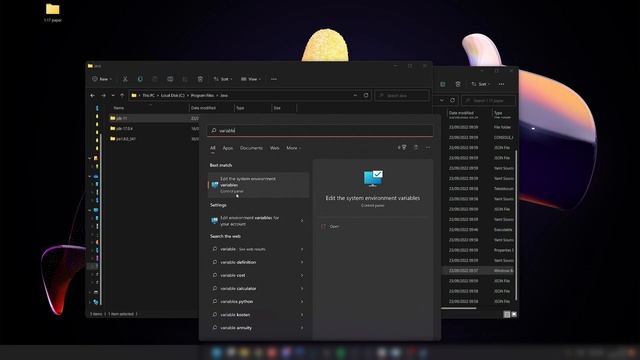Click the large environment variables preview icon
The height and width of the screenshot is (360, 640).
pos(373,178)
